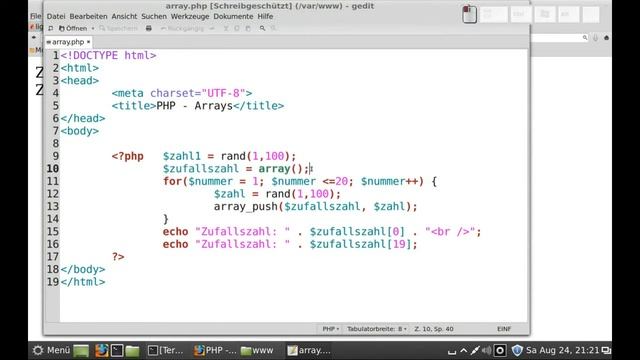The width and height of the screenshot is (640, 360).
Task: Click the title PHP - Arrays line
Action: click(x=198, y=106)
